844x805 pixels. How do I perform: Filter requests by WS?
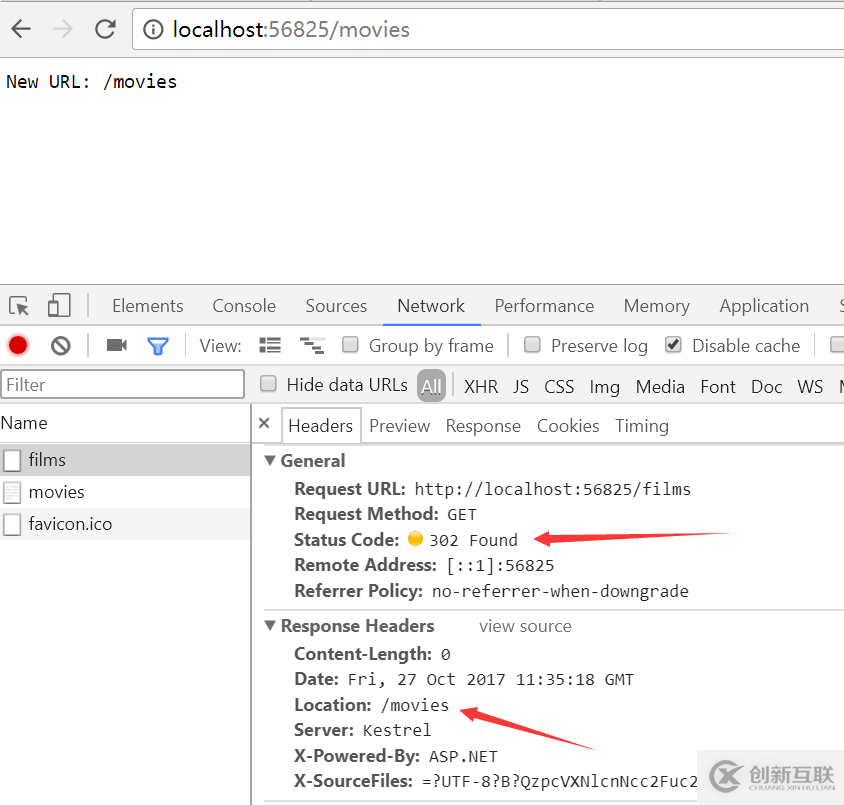(x=810, y=386)
